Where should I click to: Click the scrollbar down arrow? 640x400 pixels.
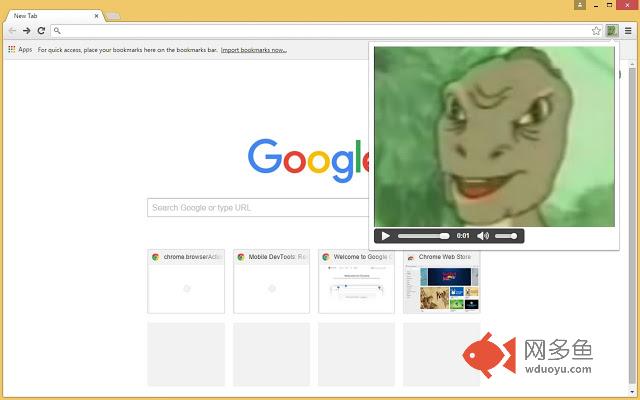[632, 391]
